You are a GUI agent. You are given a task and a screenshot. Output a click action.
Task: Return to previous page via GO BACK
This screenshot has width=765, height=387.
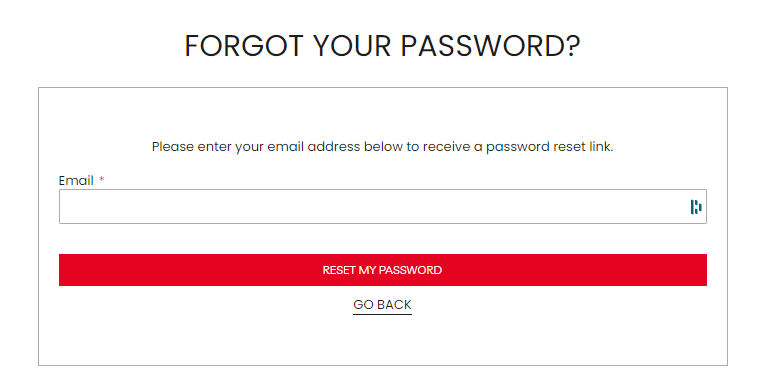[382, 305]
